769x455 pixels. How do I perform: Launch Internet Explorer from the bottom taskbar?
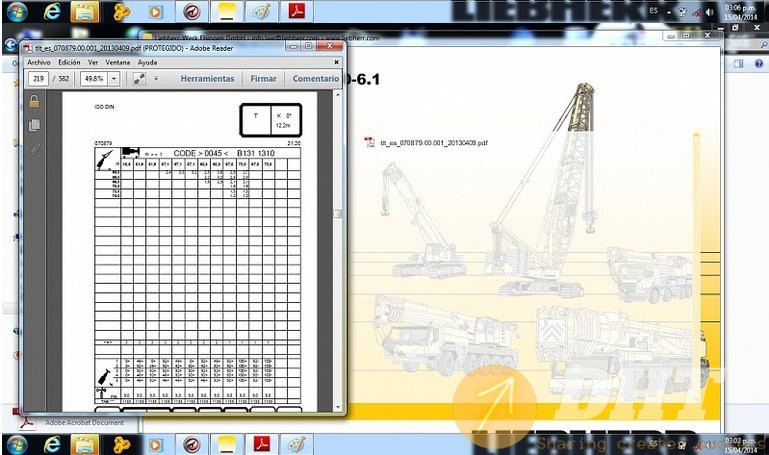pyautogui.click(x=51, y=445)
